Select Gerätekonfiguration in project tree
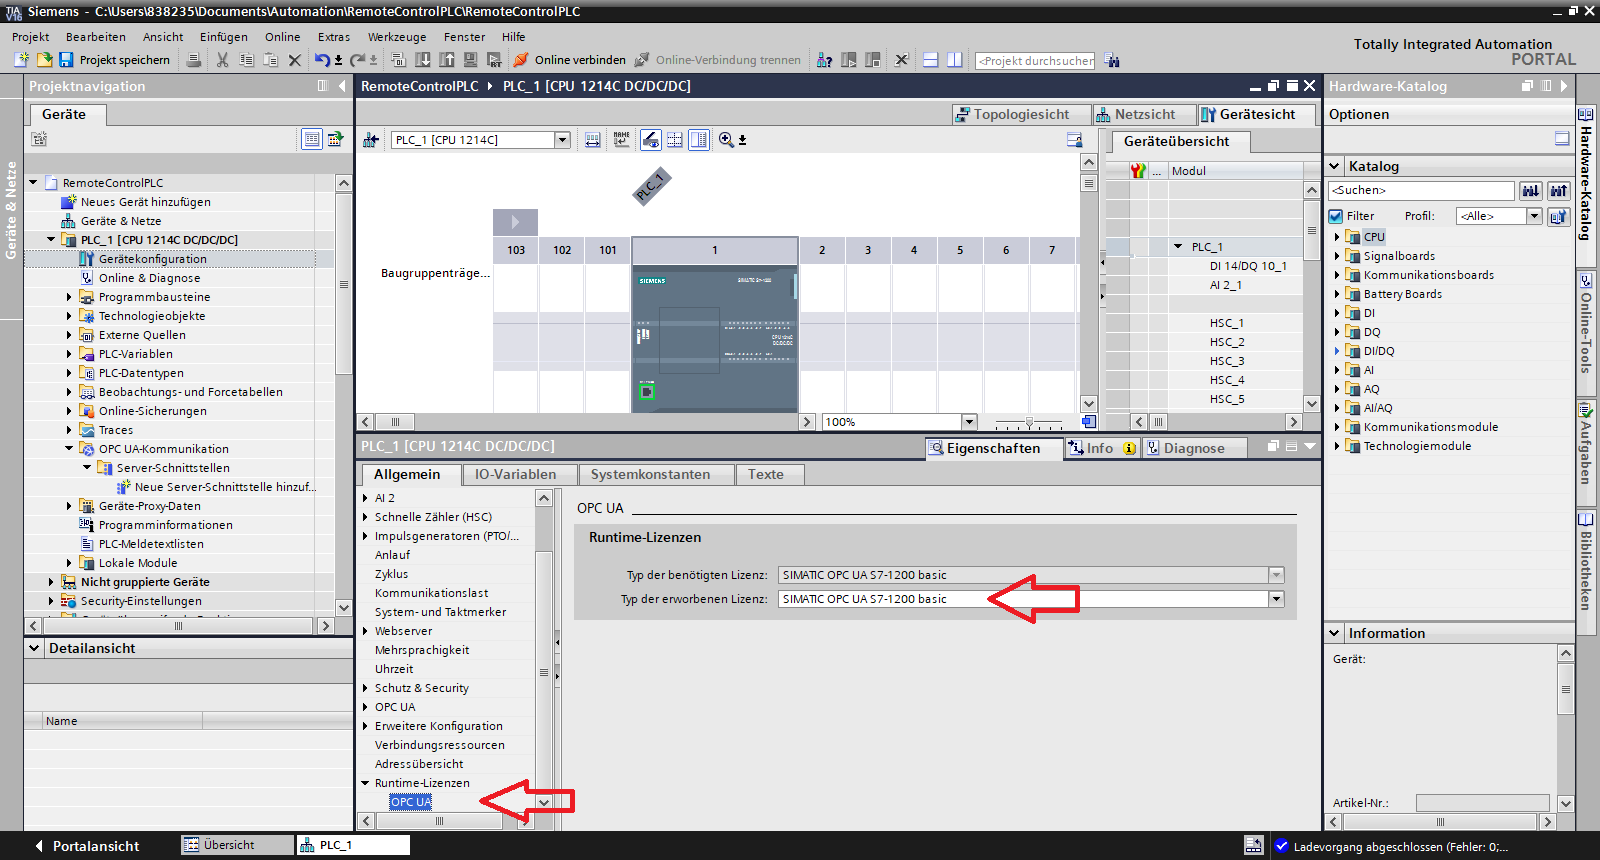1600x860 pixels. (153, 259)
